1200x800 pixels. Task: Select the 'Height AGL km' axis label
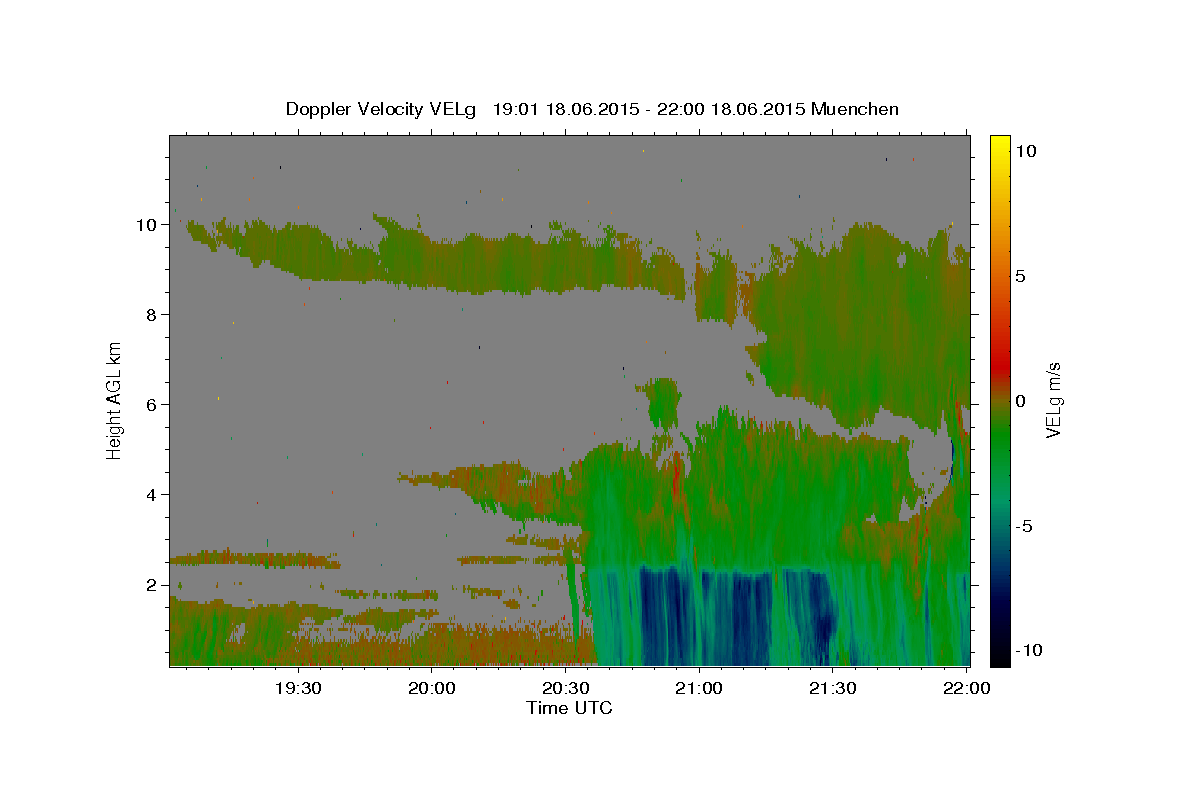point(115,399)
